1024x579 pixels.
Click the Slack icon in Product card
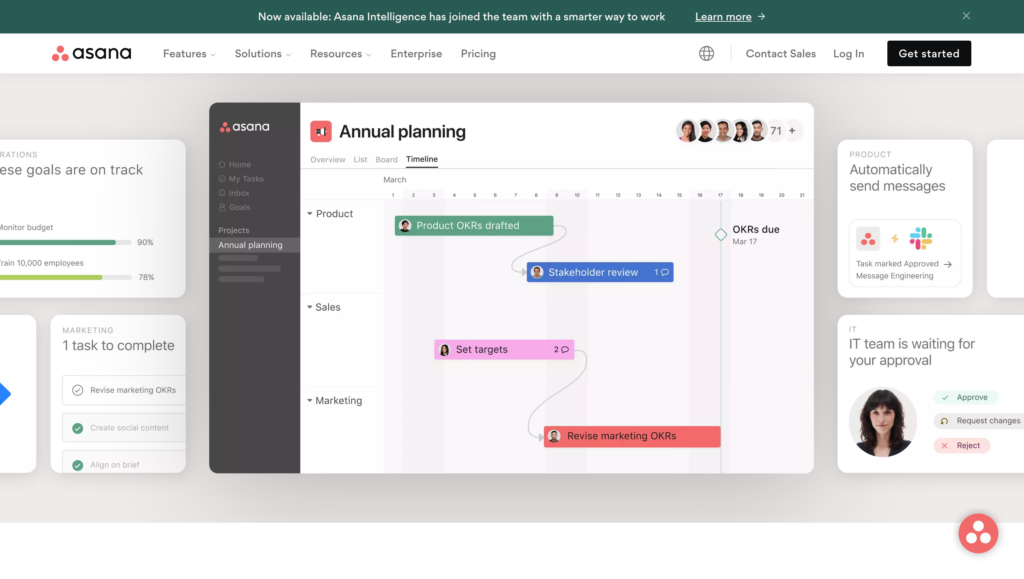pyautogui.click(x=921, y=239)
